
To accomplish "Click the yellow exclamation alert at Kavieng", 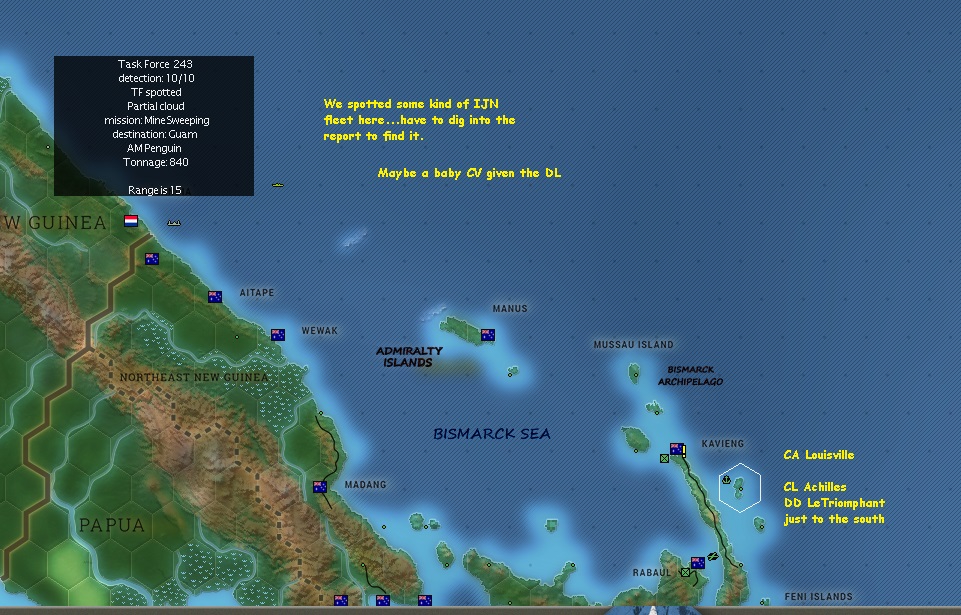I will pyautogui.click(x=684, y=451).
